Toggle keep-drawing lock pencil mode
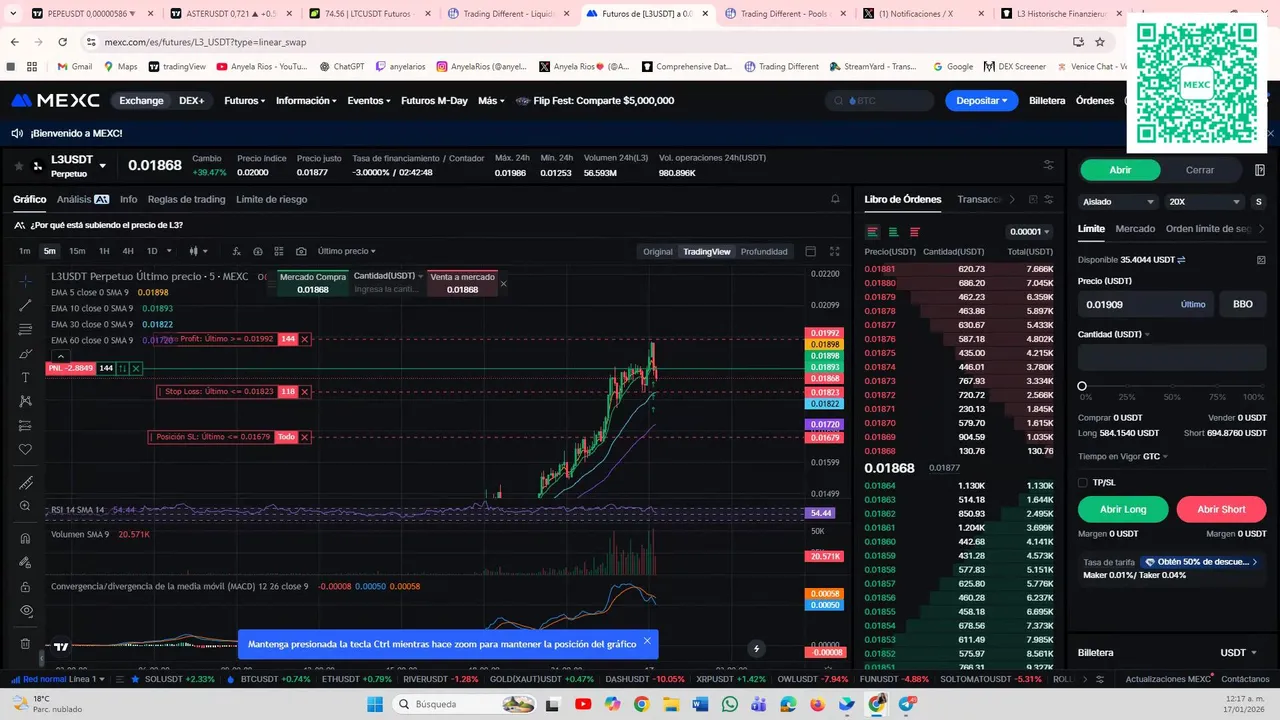 (x=26, y=562)
